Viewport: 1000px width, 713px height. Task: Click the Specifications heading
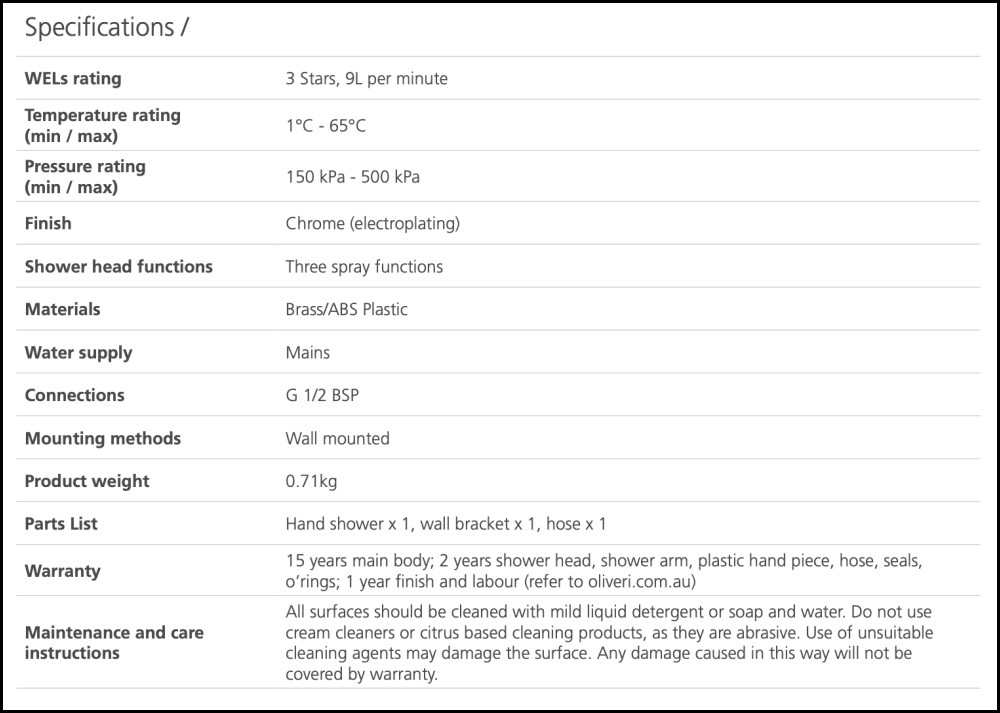(x=106, y=28)
